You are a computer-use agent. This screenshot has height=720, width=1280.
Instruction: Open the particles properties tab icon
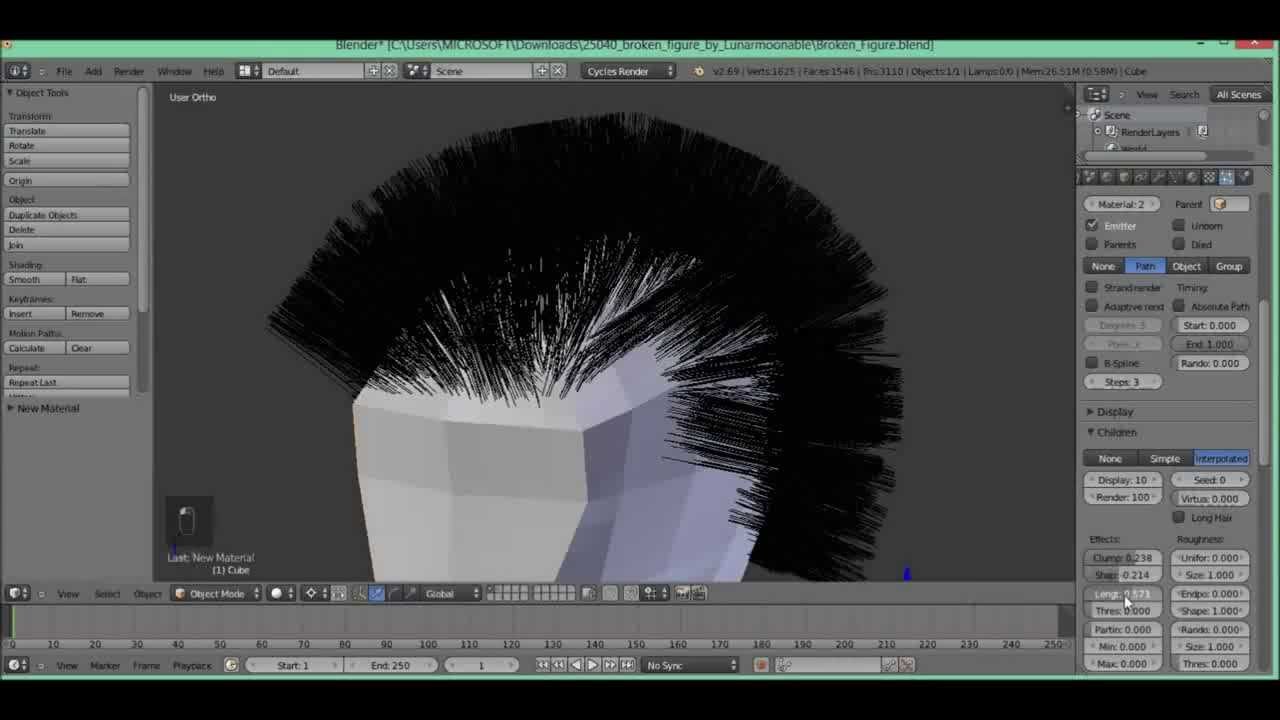pos(1227,177)
